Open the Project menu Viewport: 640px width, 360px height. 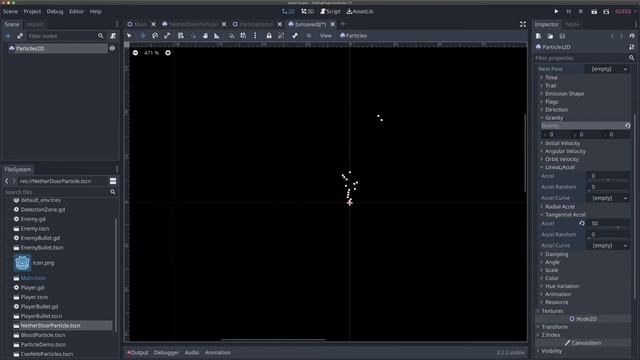pos(32,11)
